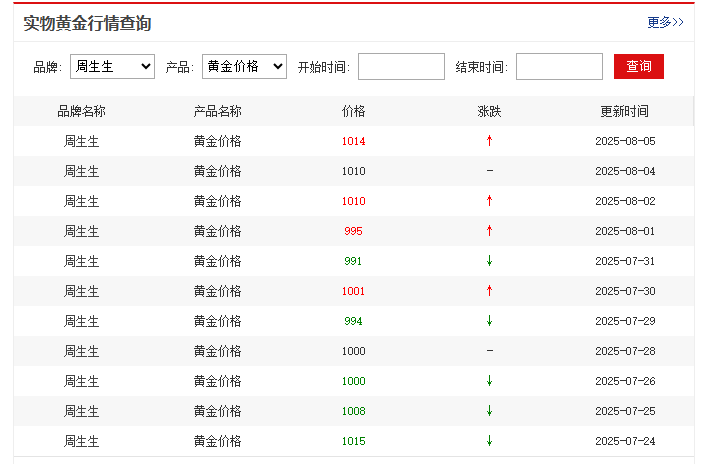Select the date 2025-08-01
The height and width of the screenshot is (464, 706).
(x=625, y=231)
